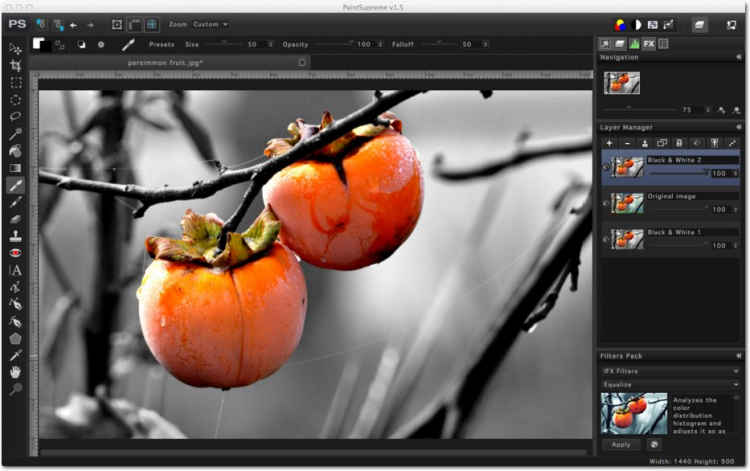Select the Lasso selection tool
The width and height of the screenshot is (750, 471).
[15, 116]
